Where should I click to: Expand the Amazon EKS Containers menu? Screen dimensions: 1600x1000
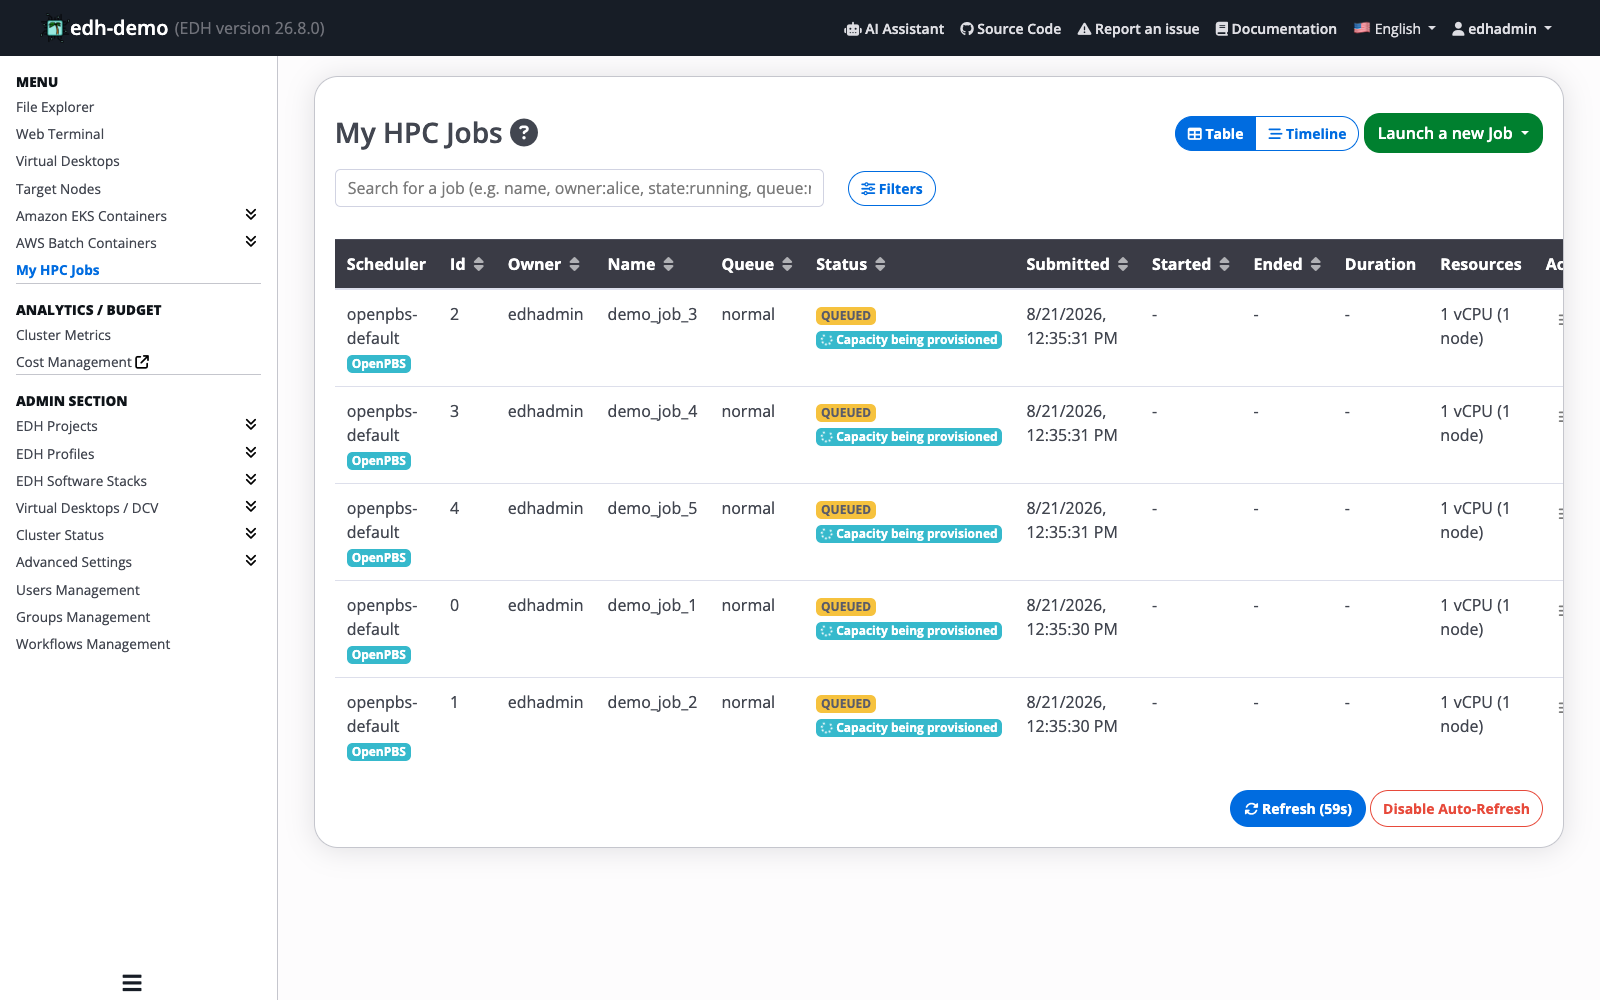[251, 215]
